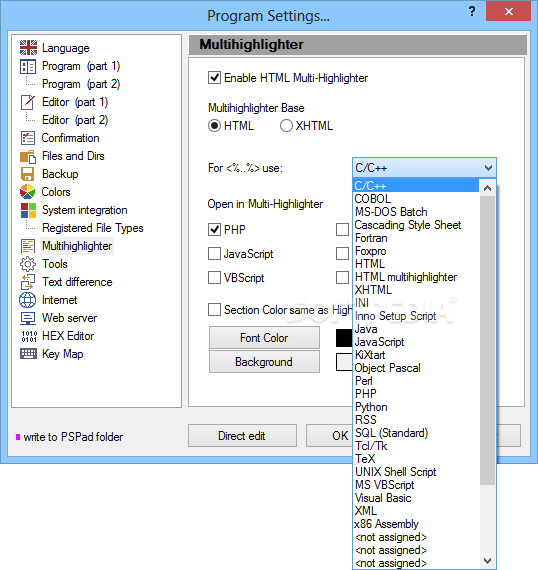Choose x86 Assembly from the list
Image resolution: width=538 pixels, height=570 pixels.
click(416, 524)
